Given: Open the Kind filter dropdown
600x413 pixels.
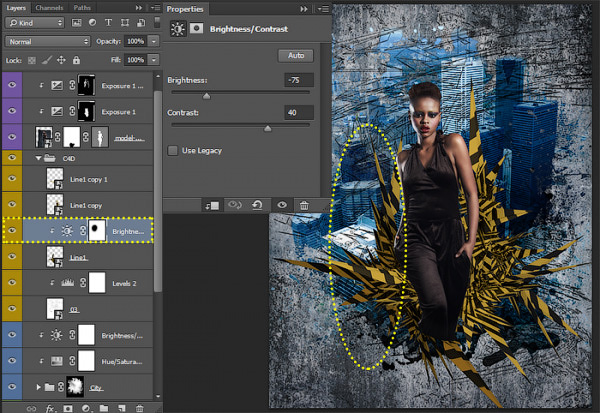Looking at the screenshot, I should point(34,23).
